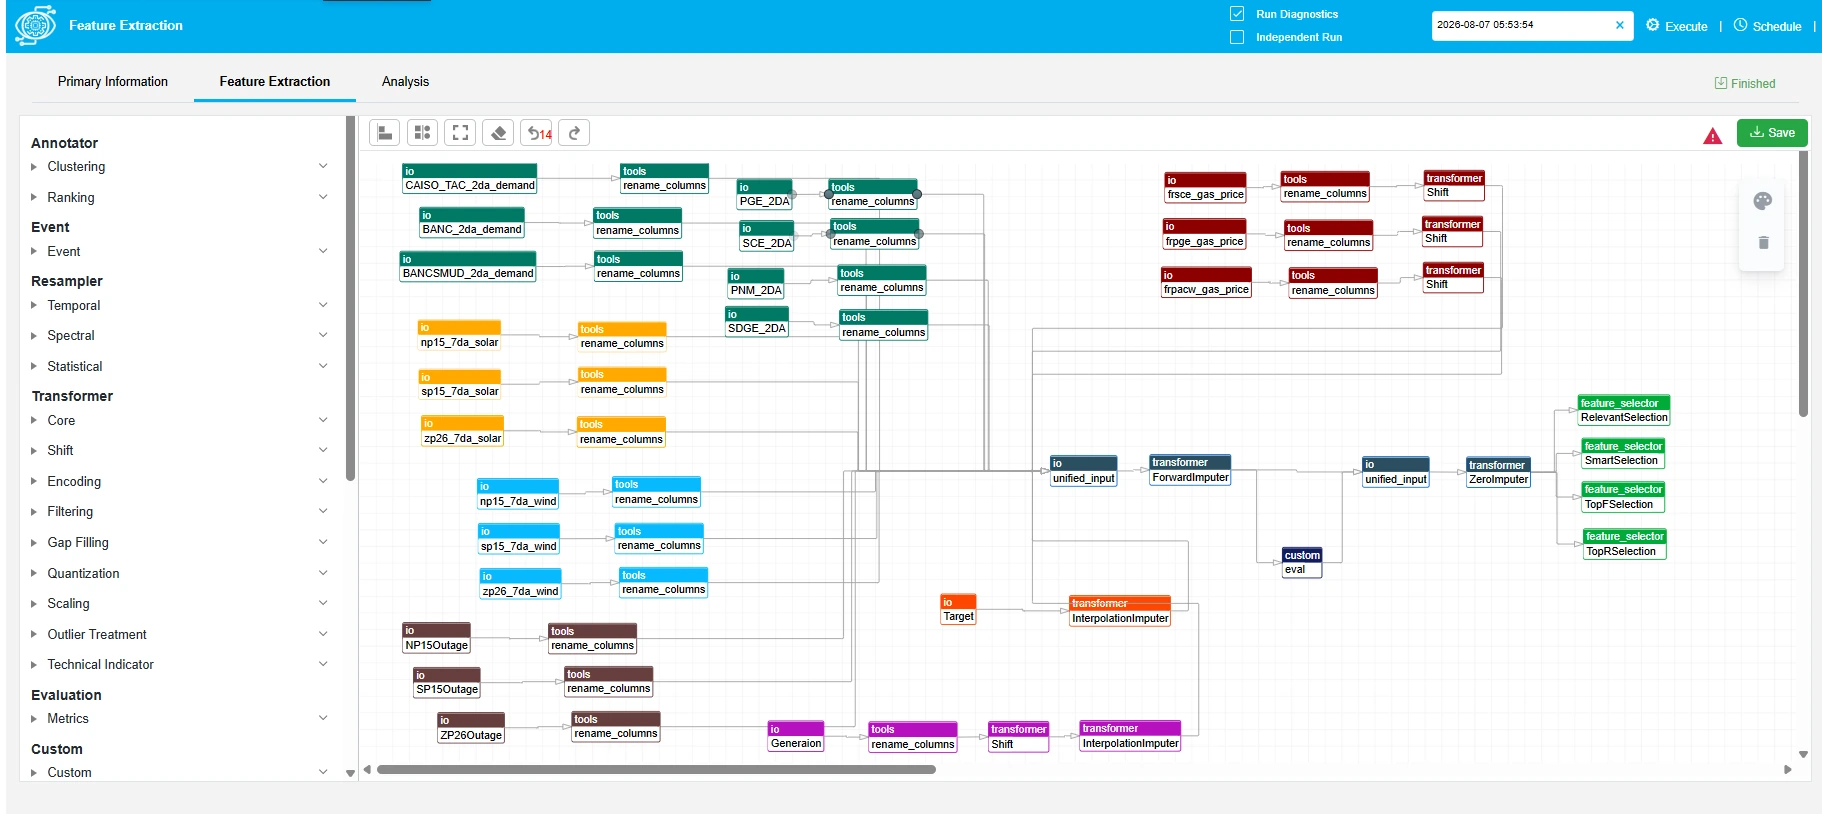The width and height of the screenshot is (1822, 814).
Task: Click the Finished status label
Action: click(1745, 84)
